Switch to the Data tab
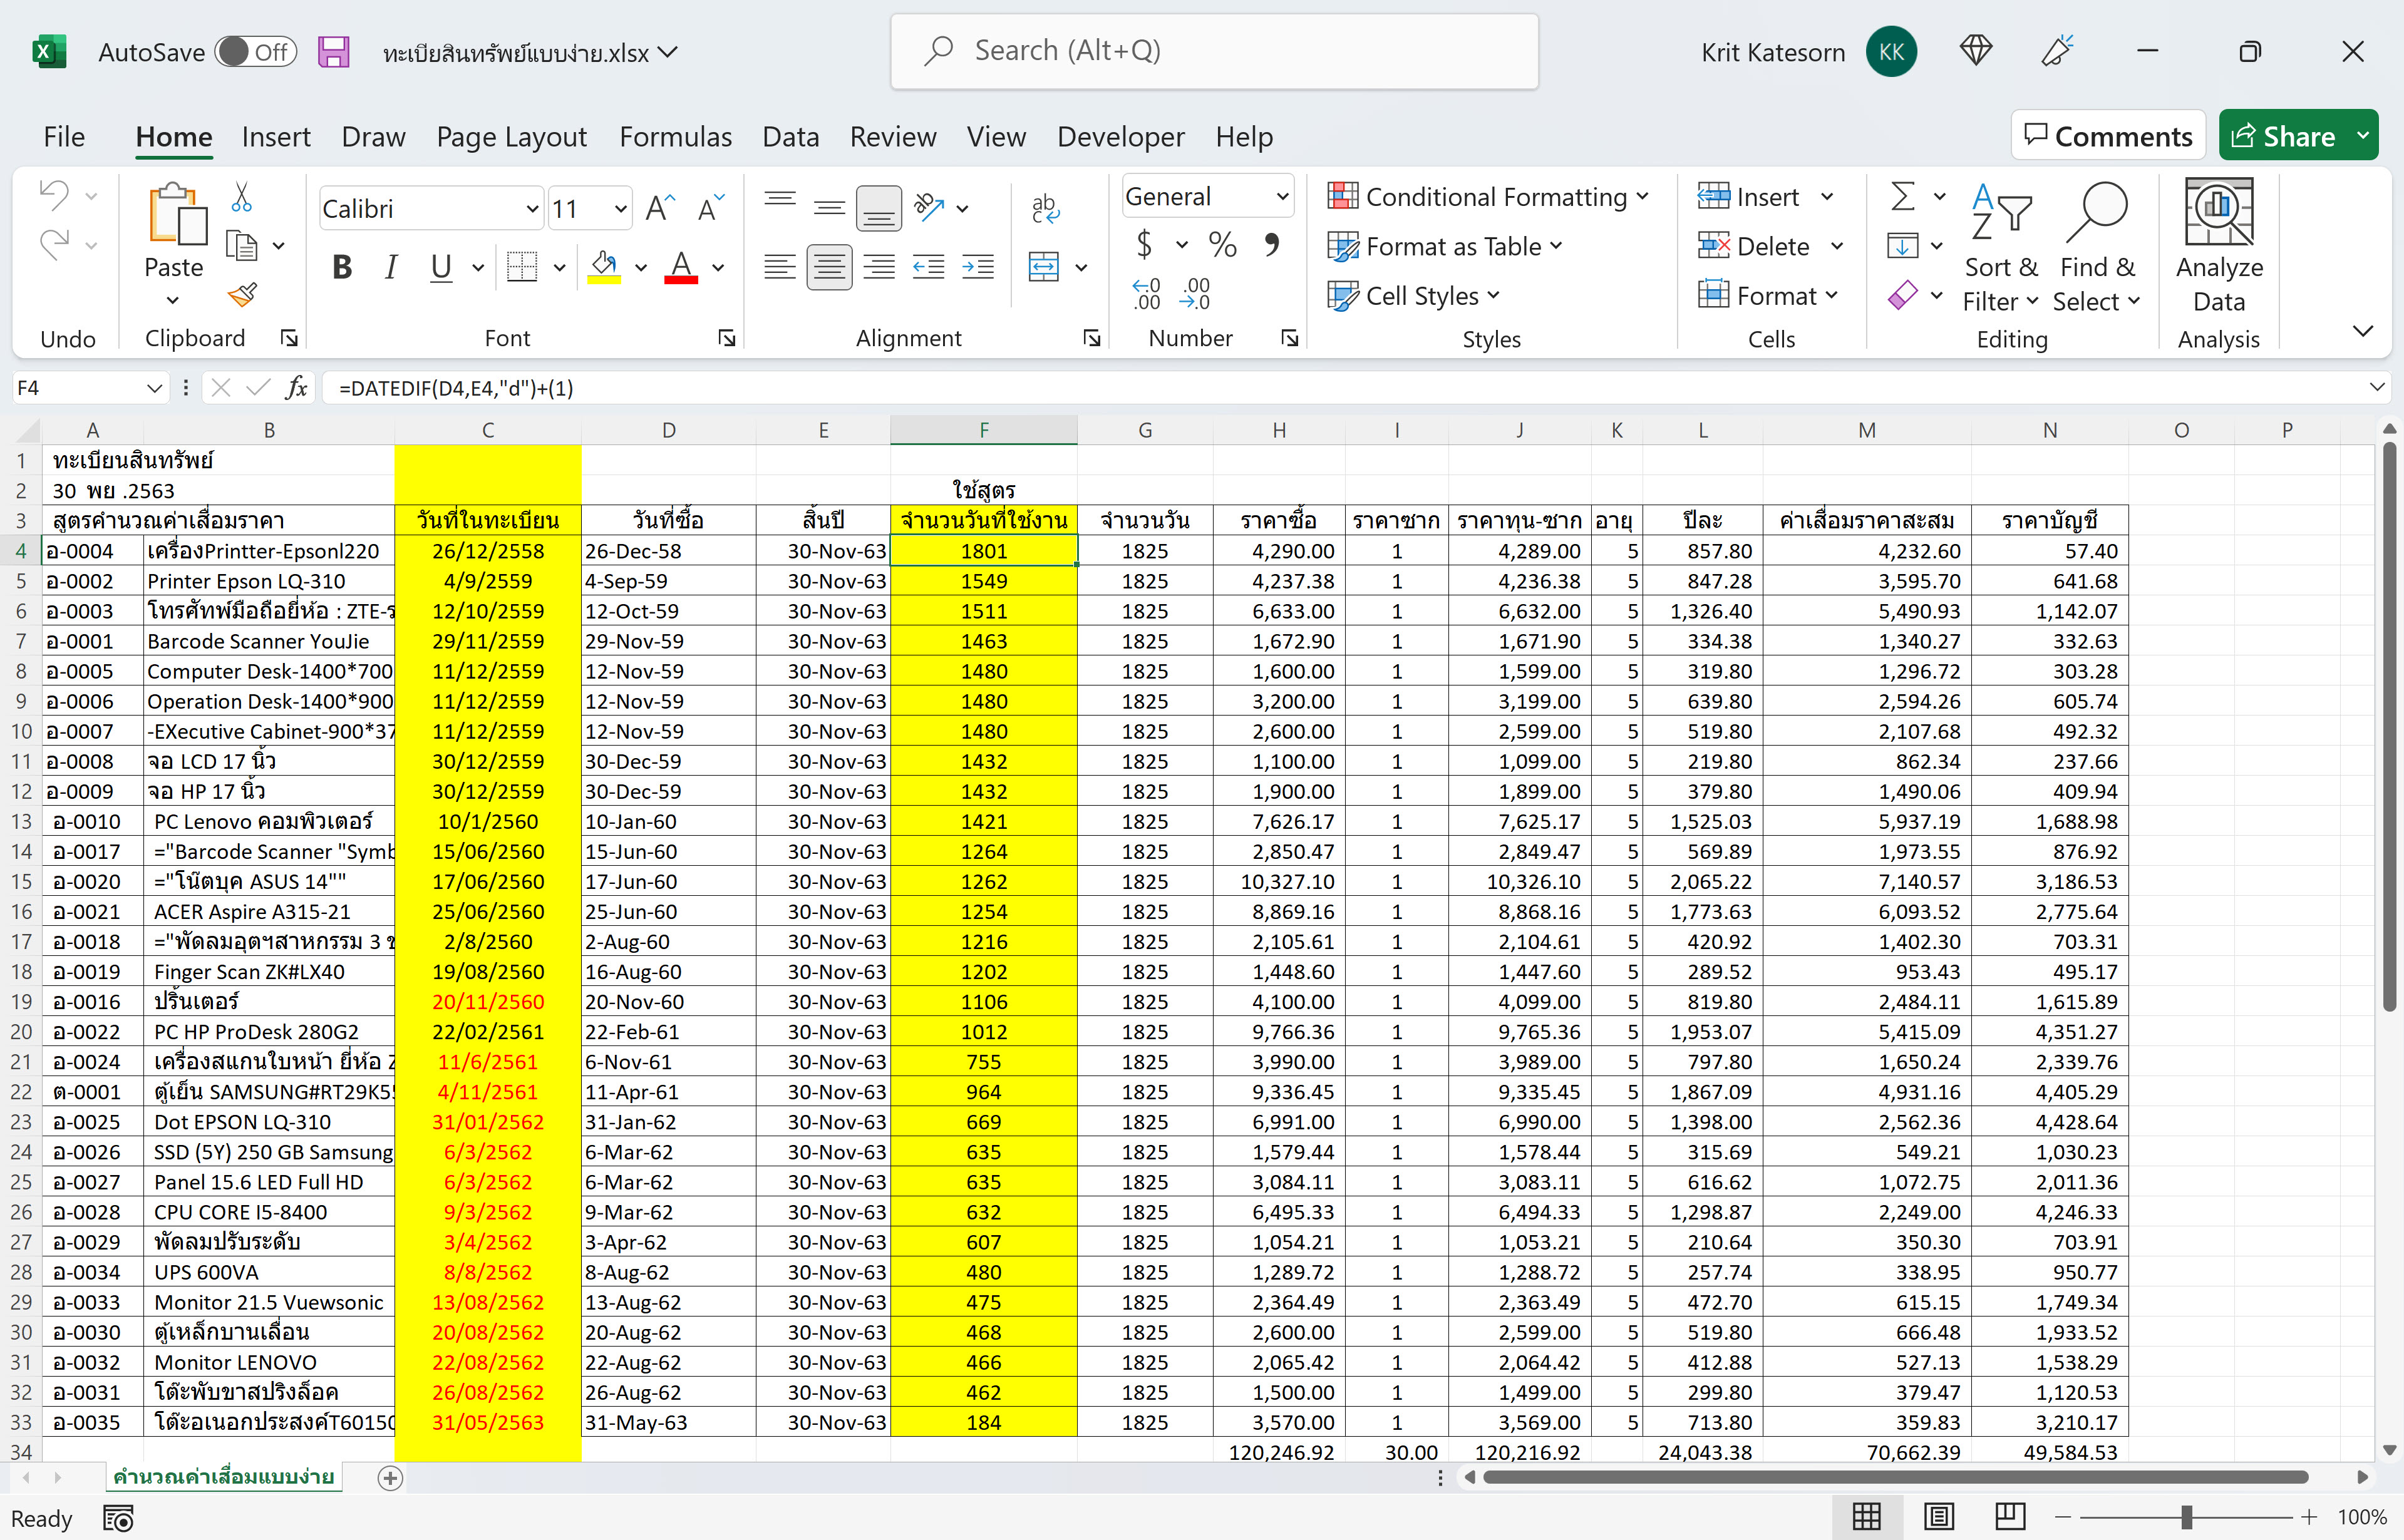Screen dimensions: 2404x1540 click(791, 136)
